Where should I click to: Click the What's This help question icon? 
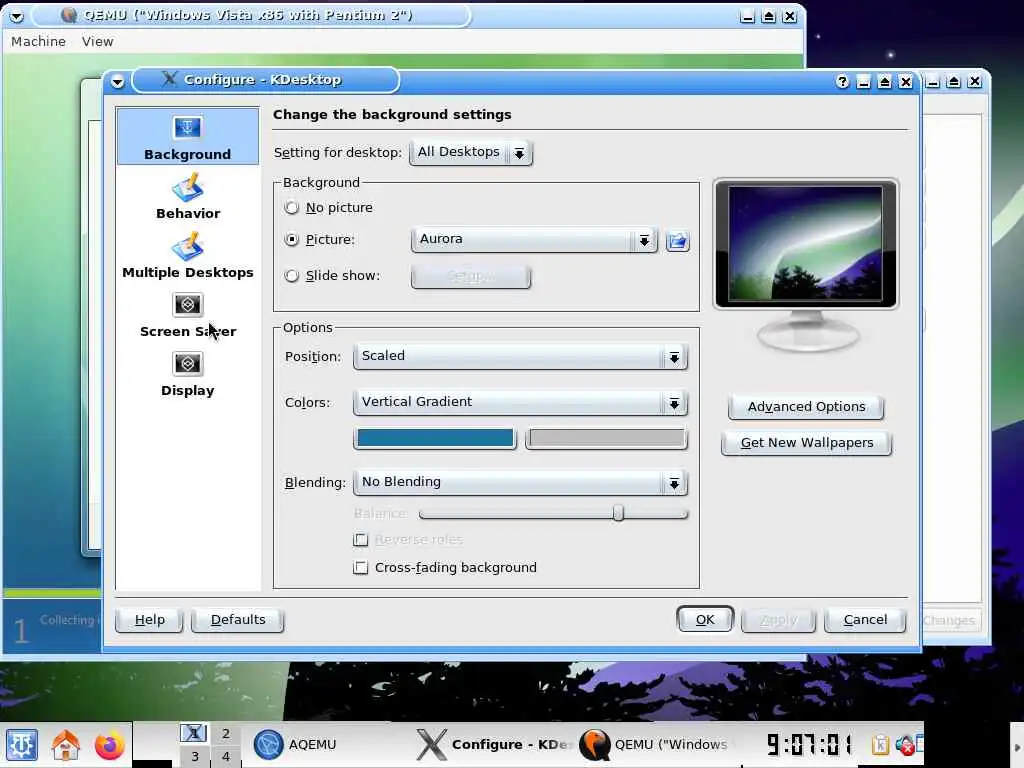pos(842,82)
